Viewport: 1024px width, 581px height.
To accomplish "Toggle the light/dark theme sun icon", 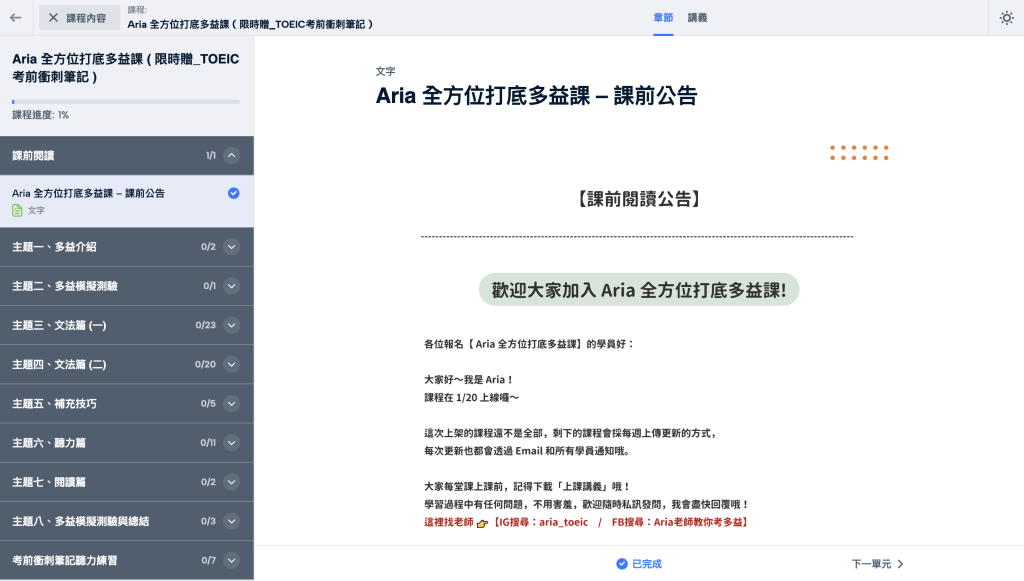I will click(x=1006, y=17).
